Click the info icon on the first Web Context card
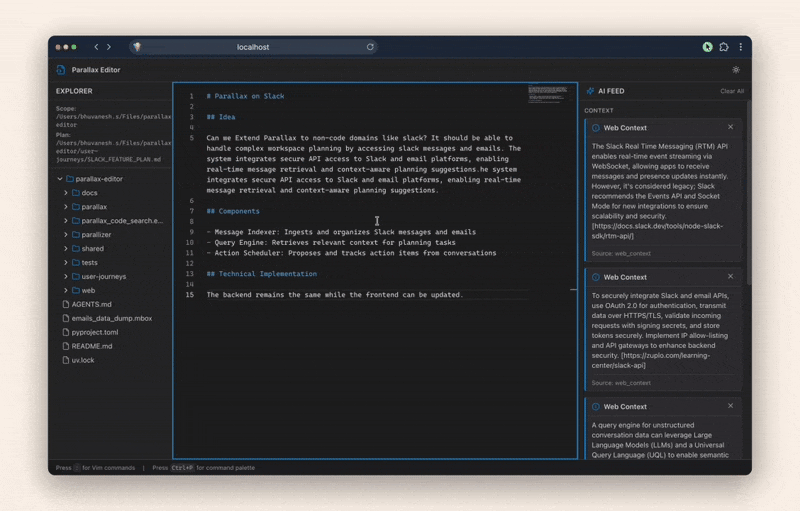The height and width of the screenshot is (511, 800). (596, 128)
